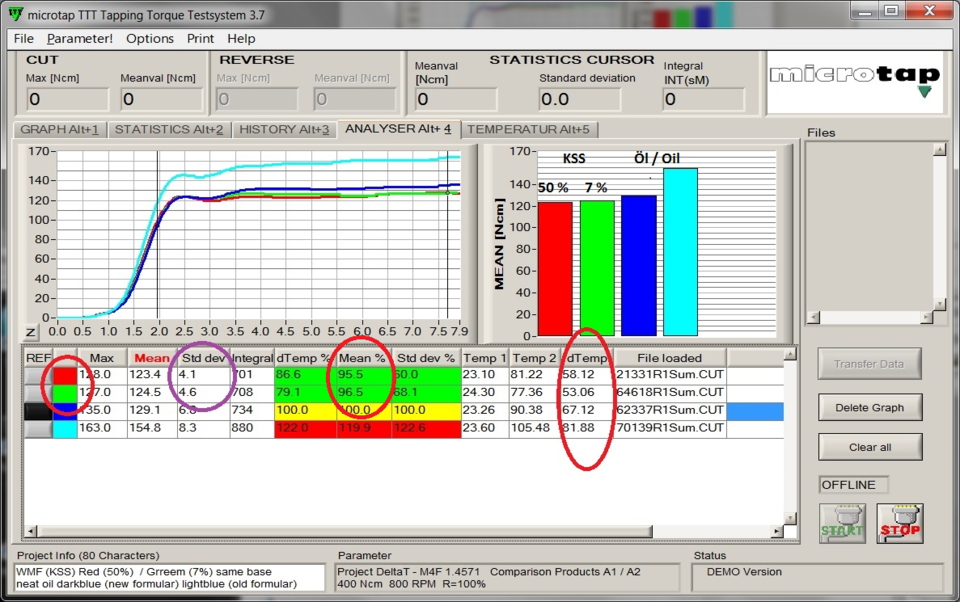Open the Print menu

[x=200, y=39]
